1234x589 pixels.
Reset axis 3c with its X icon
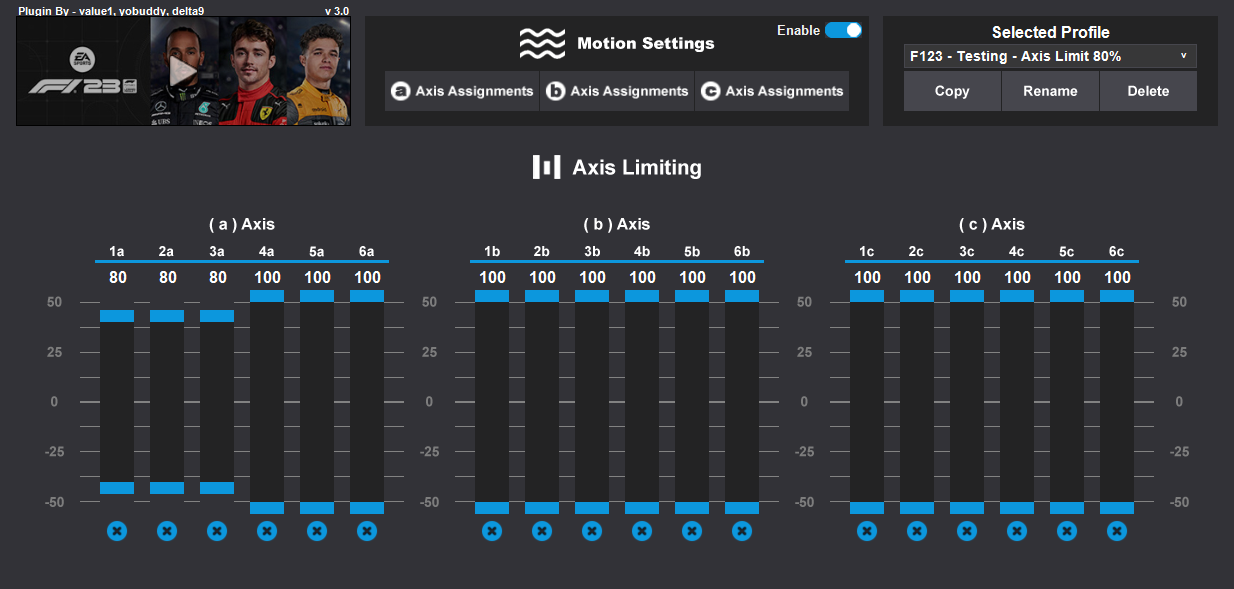point(967,531)
